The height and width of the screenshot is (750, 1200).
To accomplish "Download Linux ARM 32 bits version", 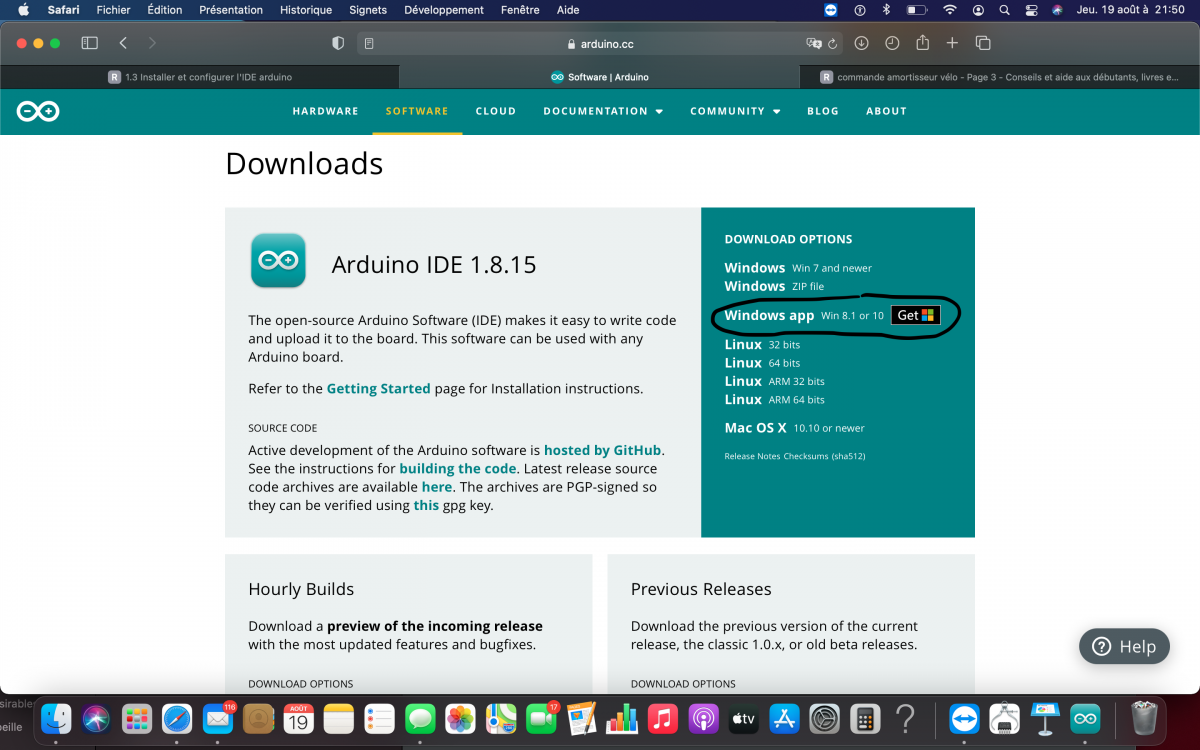I will (x=775, y=381).
